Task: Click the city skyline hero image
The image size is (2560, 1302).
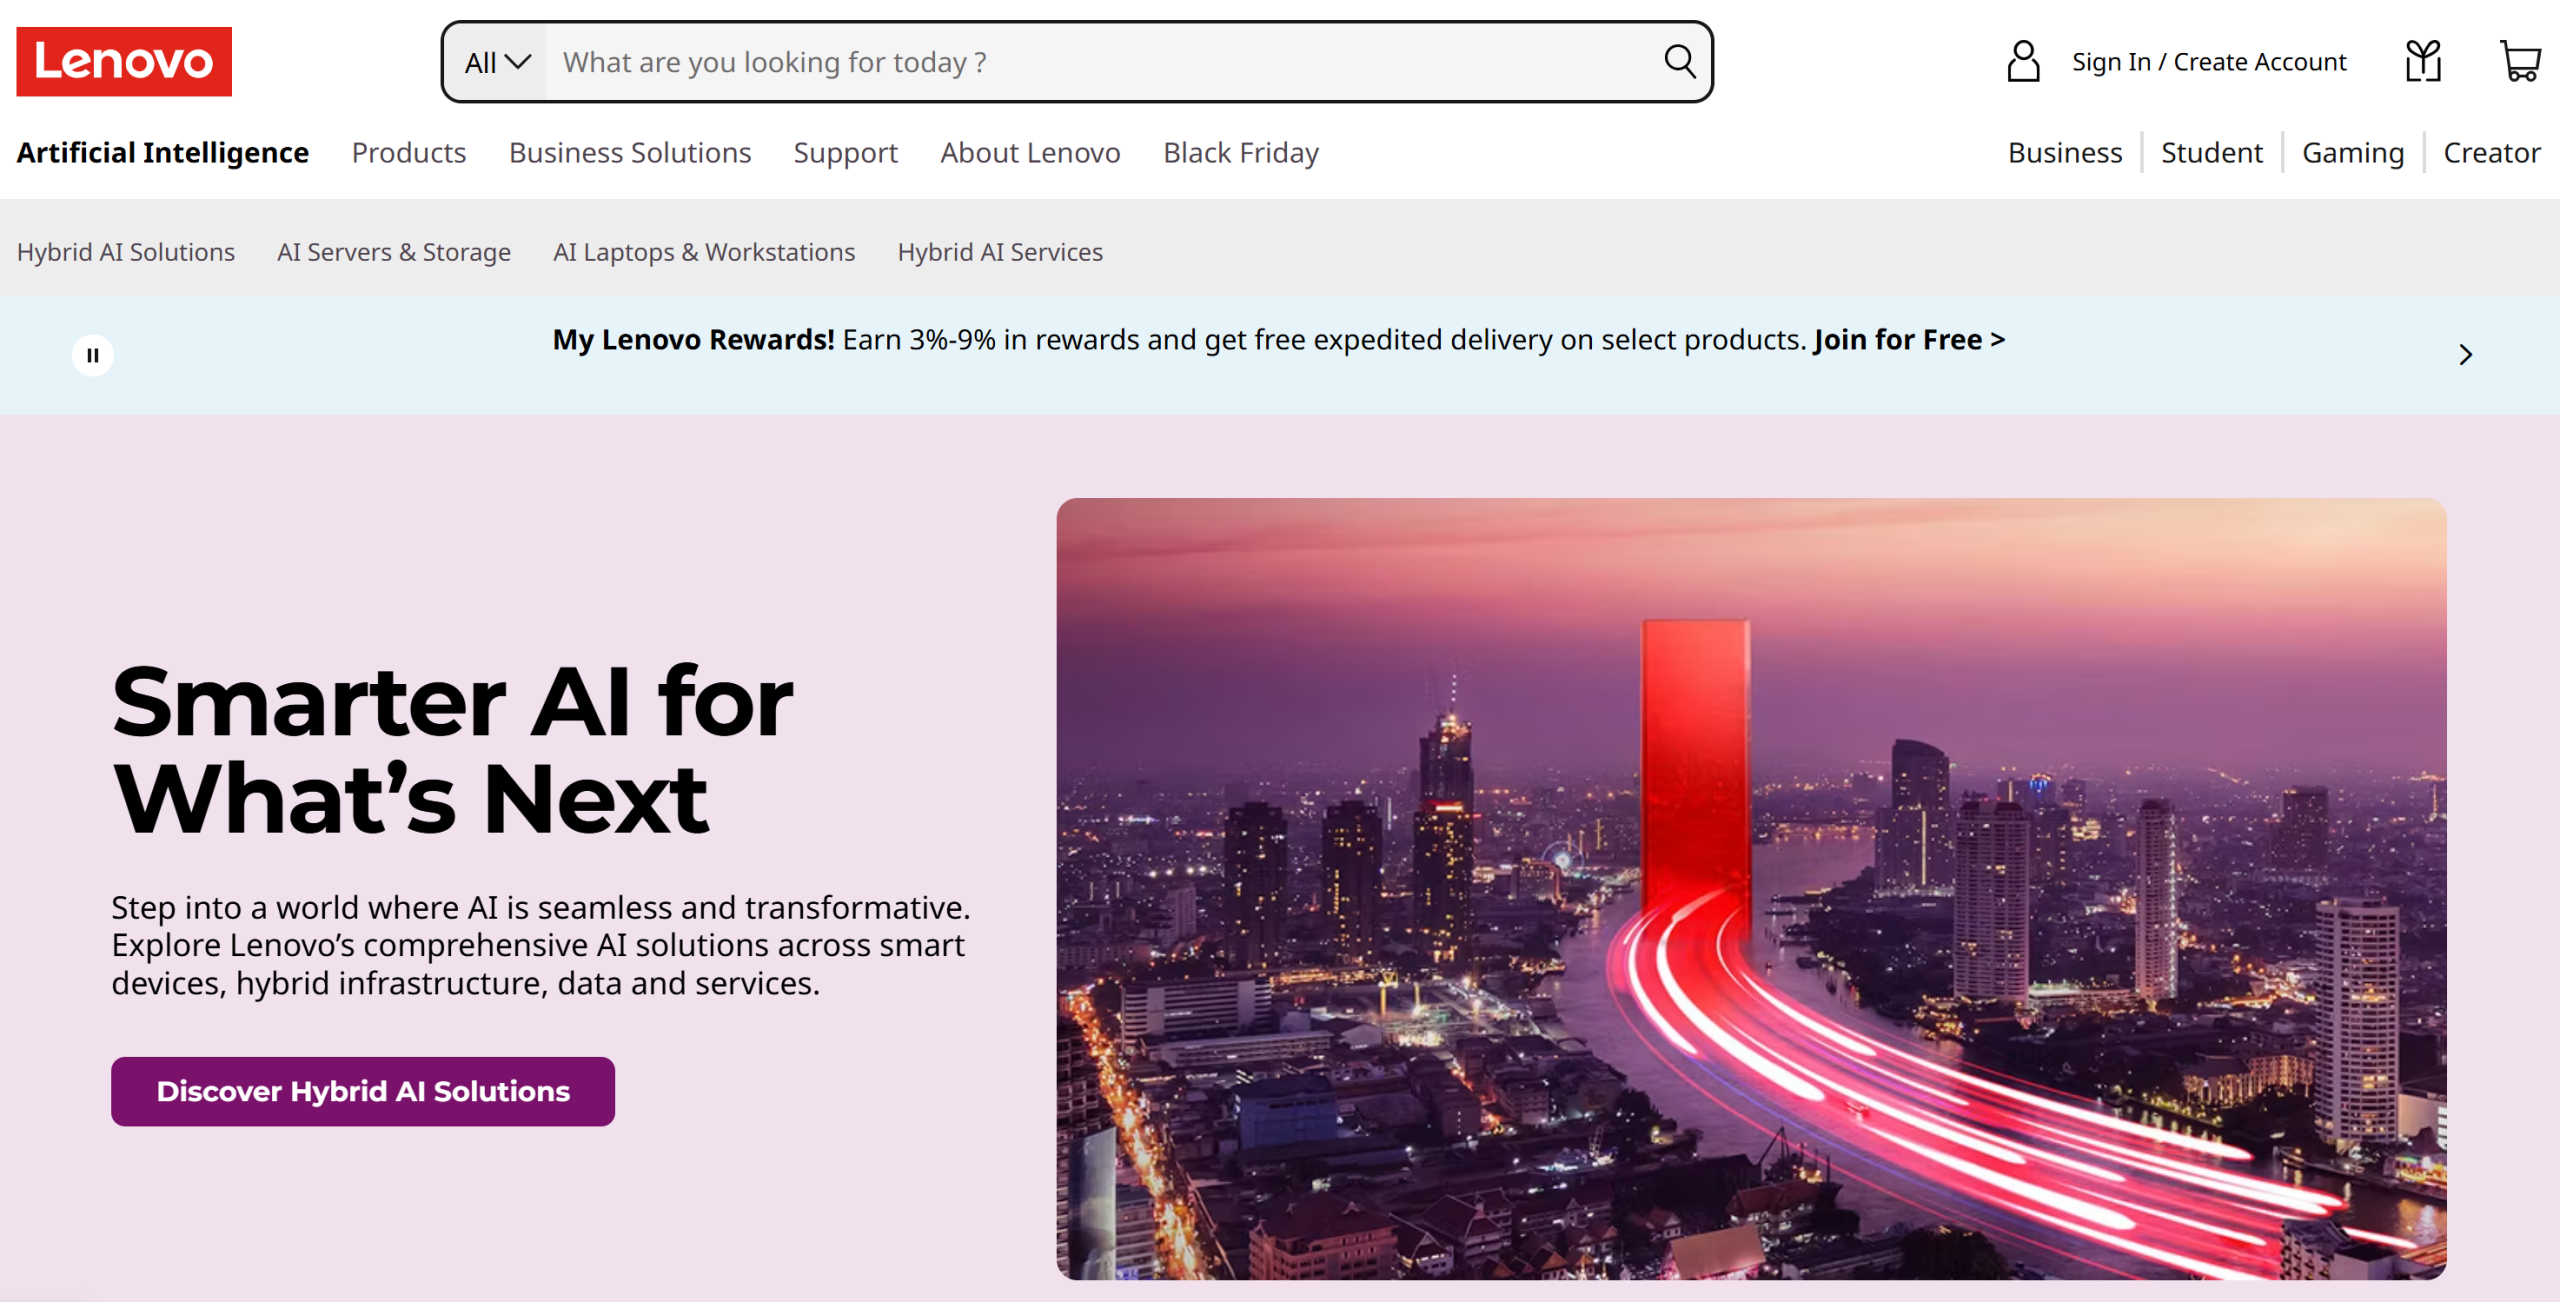Action: [1751, 889]
